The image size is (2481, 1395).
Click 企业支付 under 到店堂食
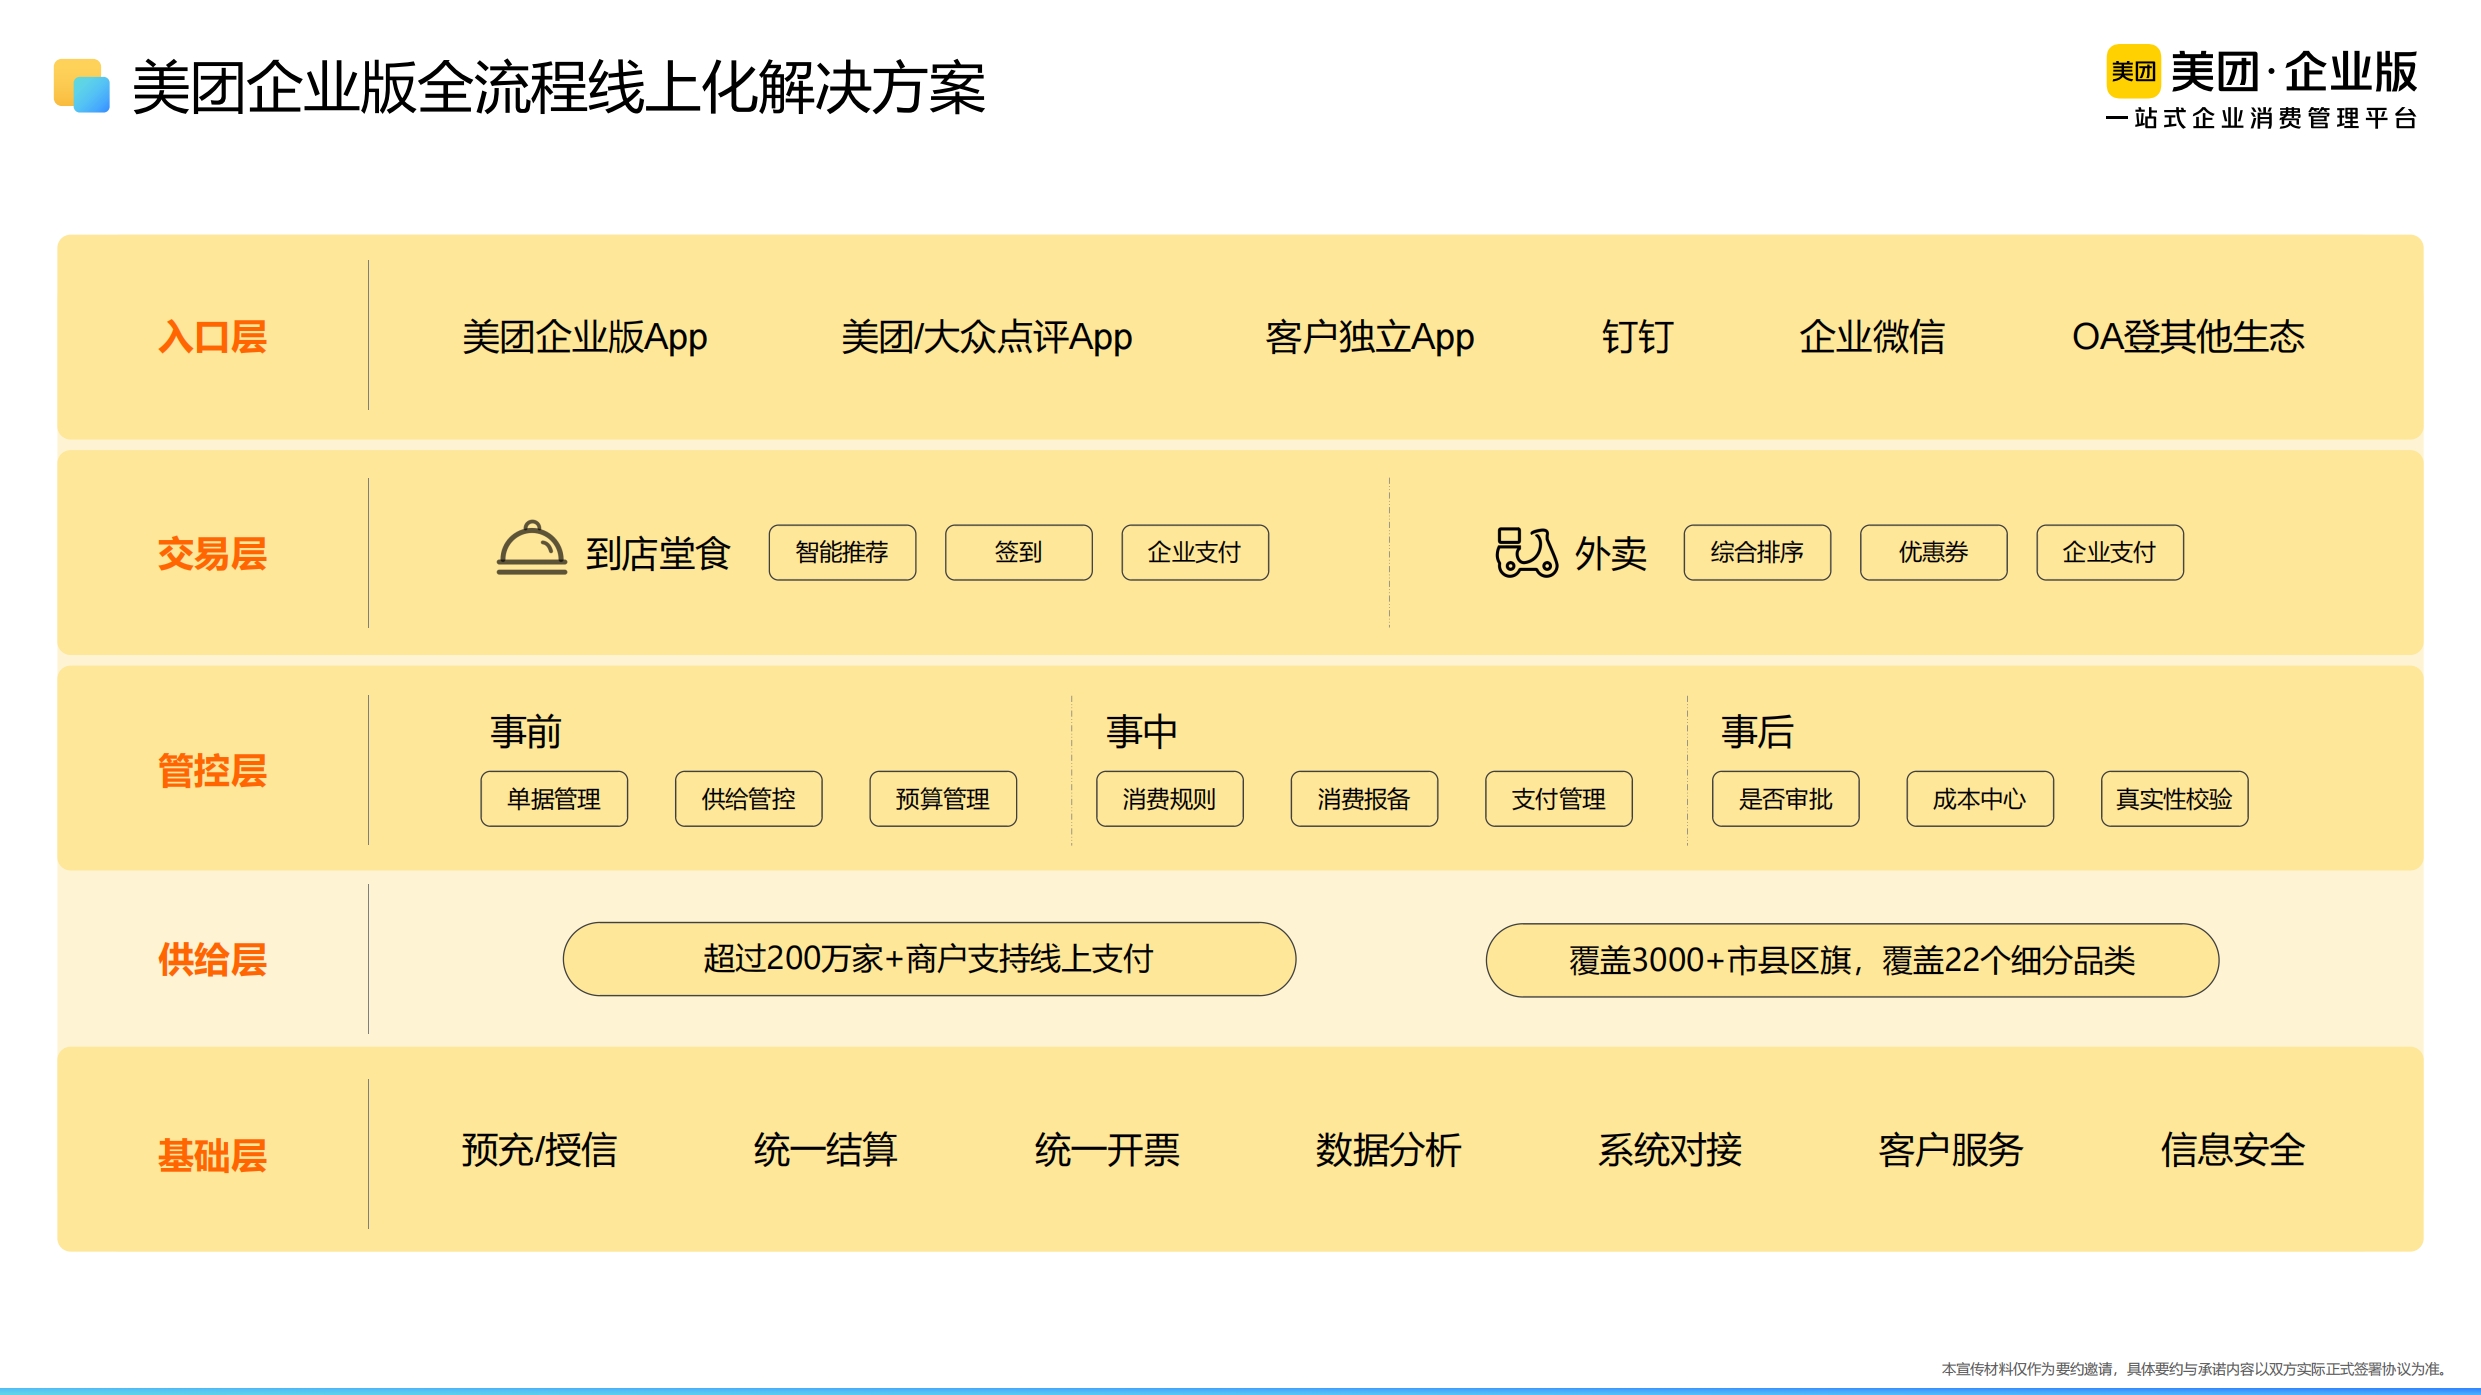[x=1195, y=552]
